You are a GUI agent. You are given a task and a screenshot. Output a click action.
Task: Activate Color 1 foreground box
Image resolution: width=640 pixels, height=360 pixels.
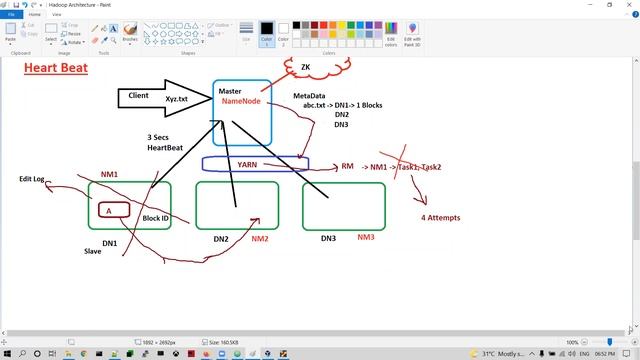pos(267,34)
